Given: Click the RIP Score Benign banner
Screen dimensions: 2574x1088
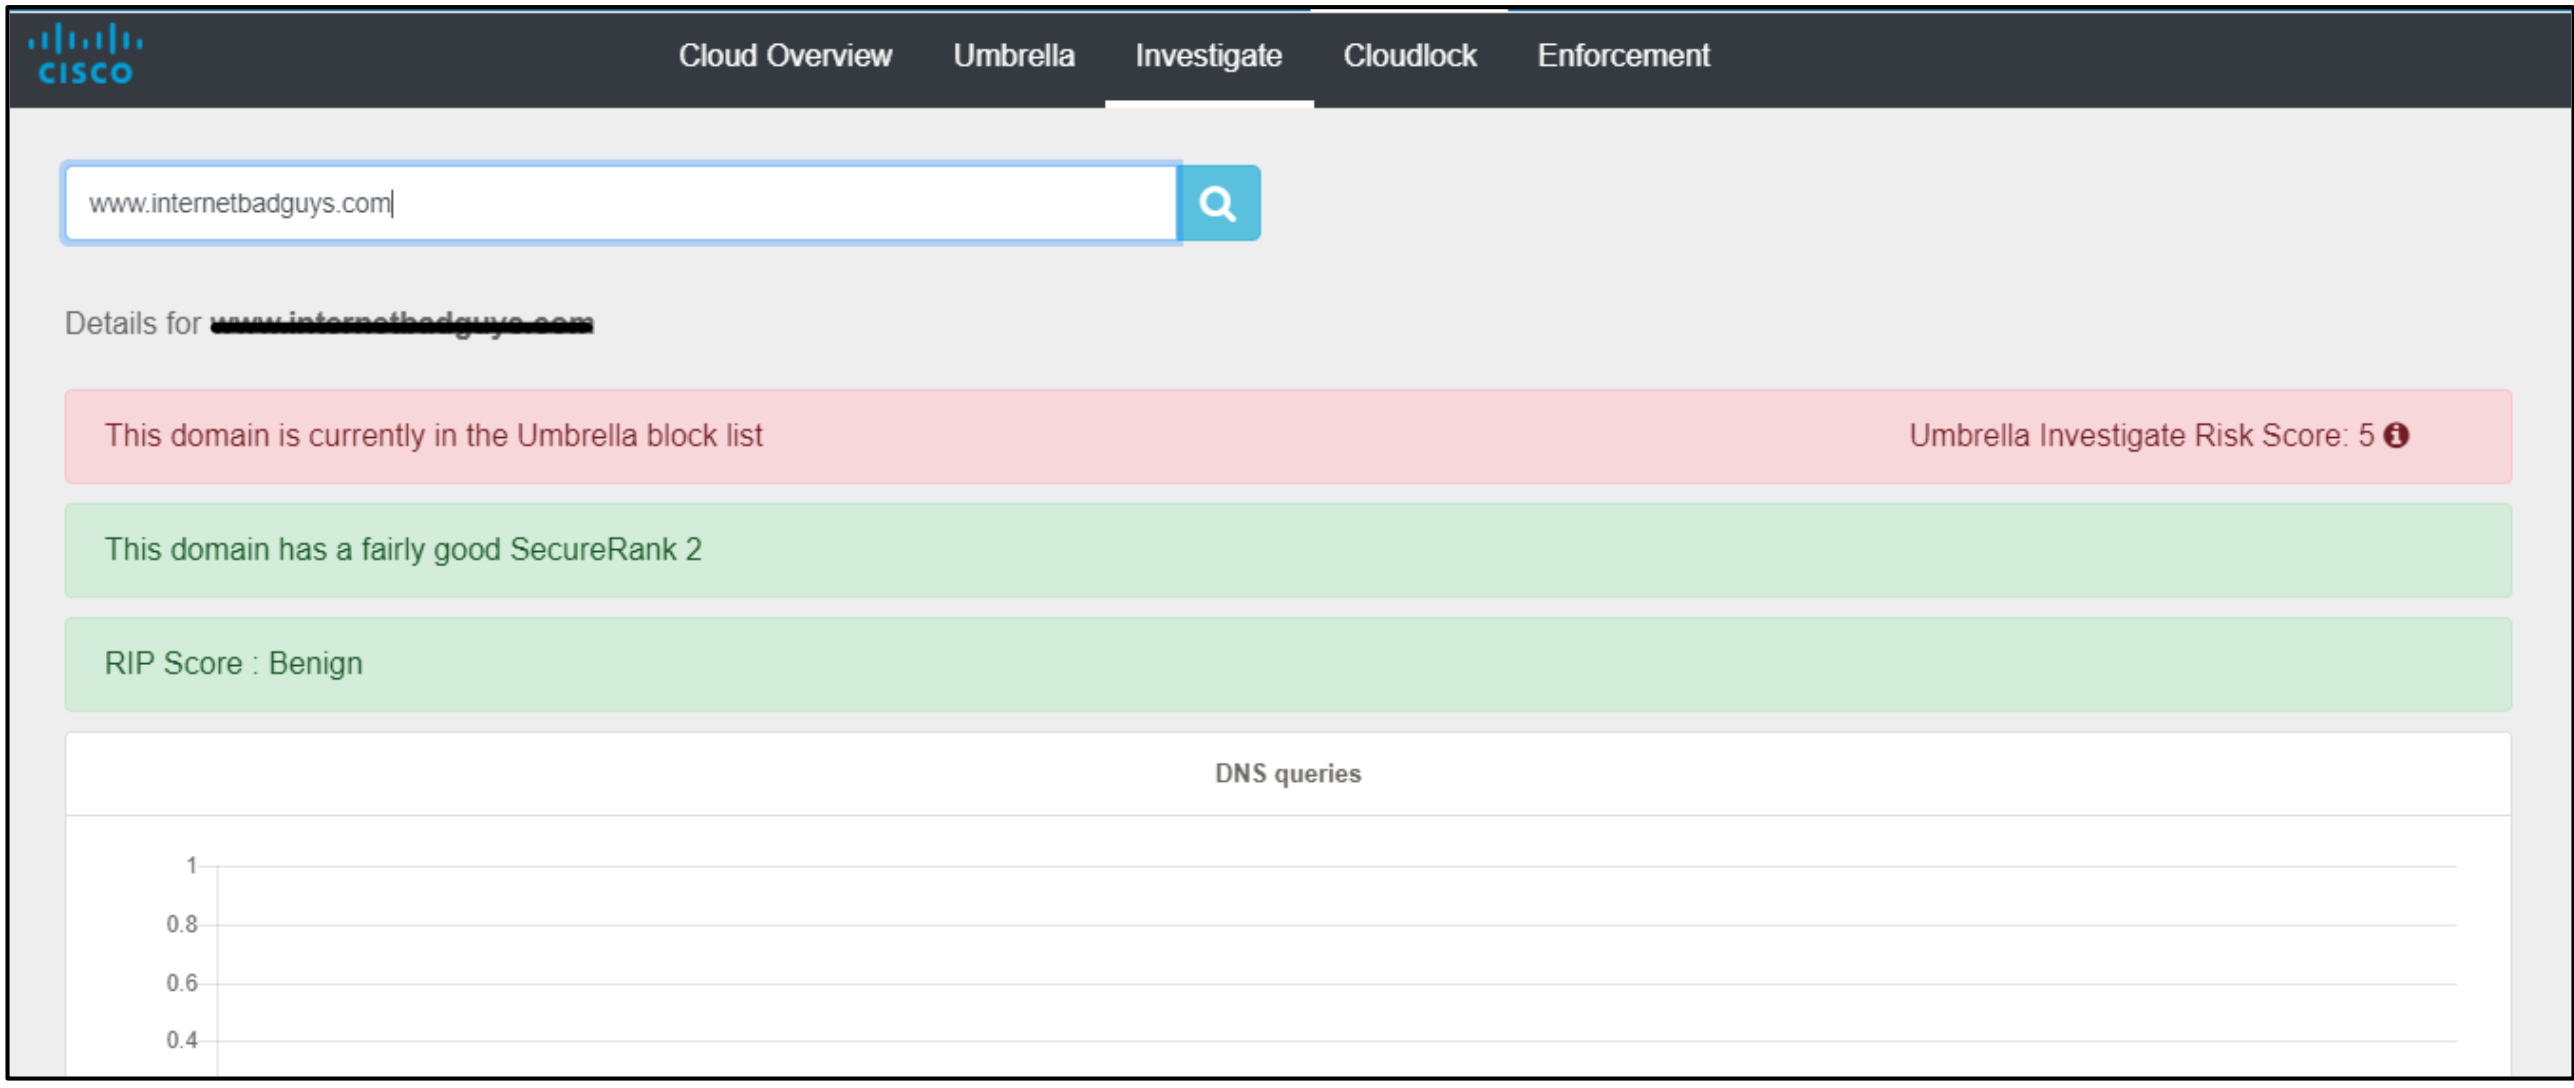Looking at the screenshot, I should coord(1288,664).
